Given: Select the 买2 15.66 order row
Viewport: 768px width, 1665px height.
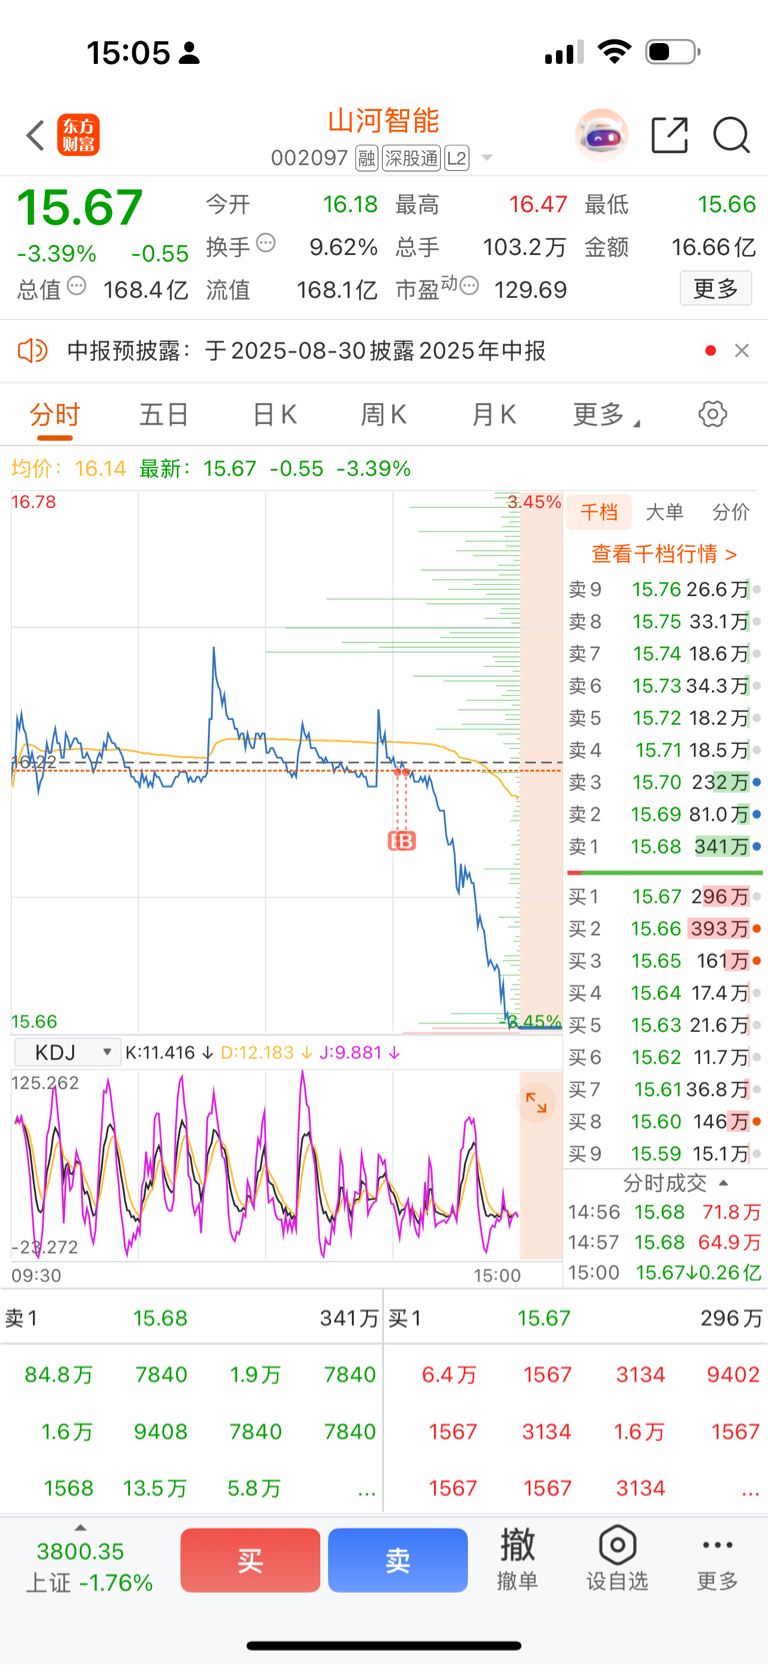Looking at the screenshot, I should click(x=664, y=929).
